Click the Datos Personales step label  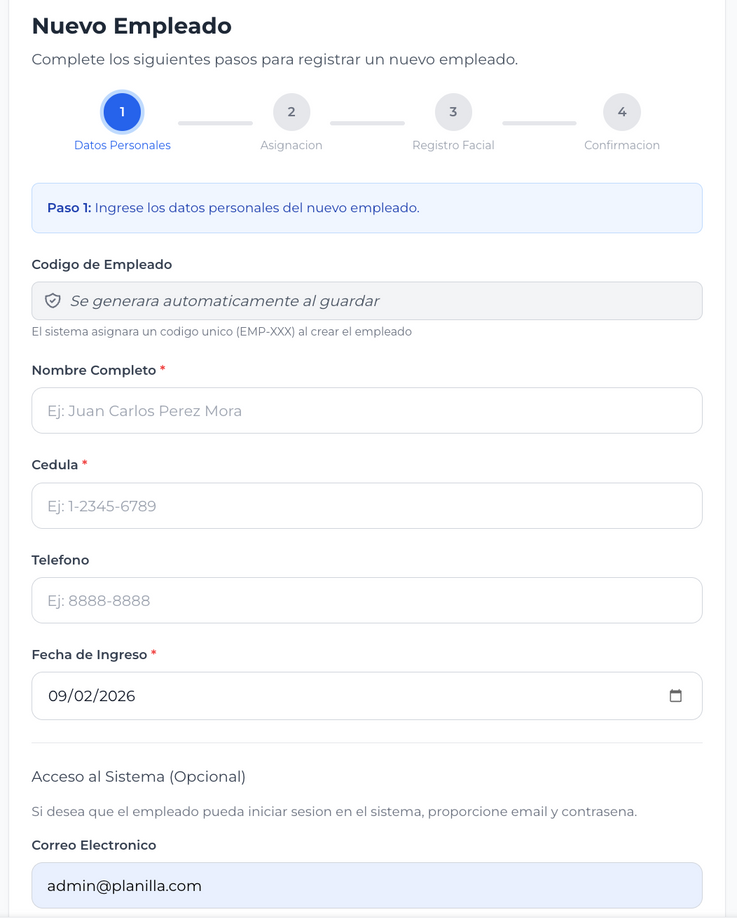pos(122,145)
